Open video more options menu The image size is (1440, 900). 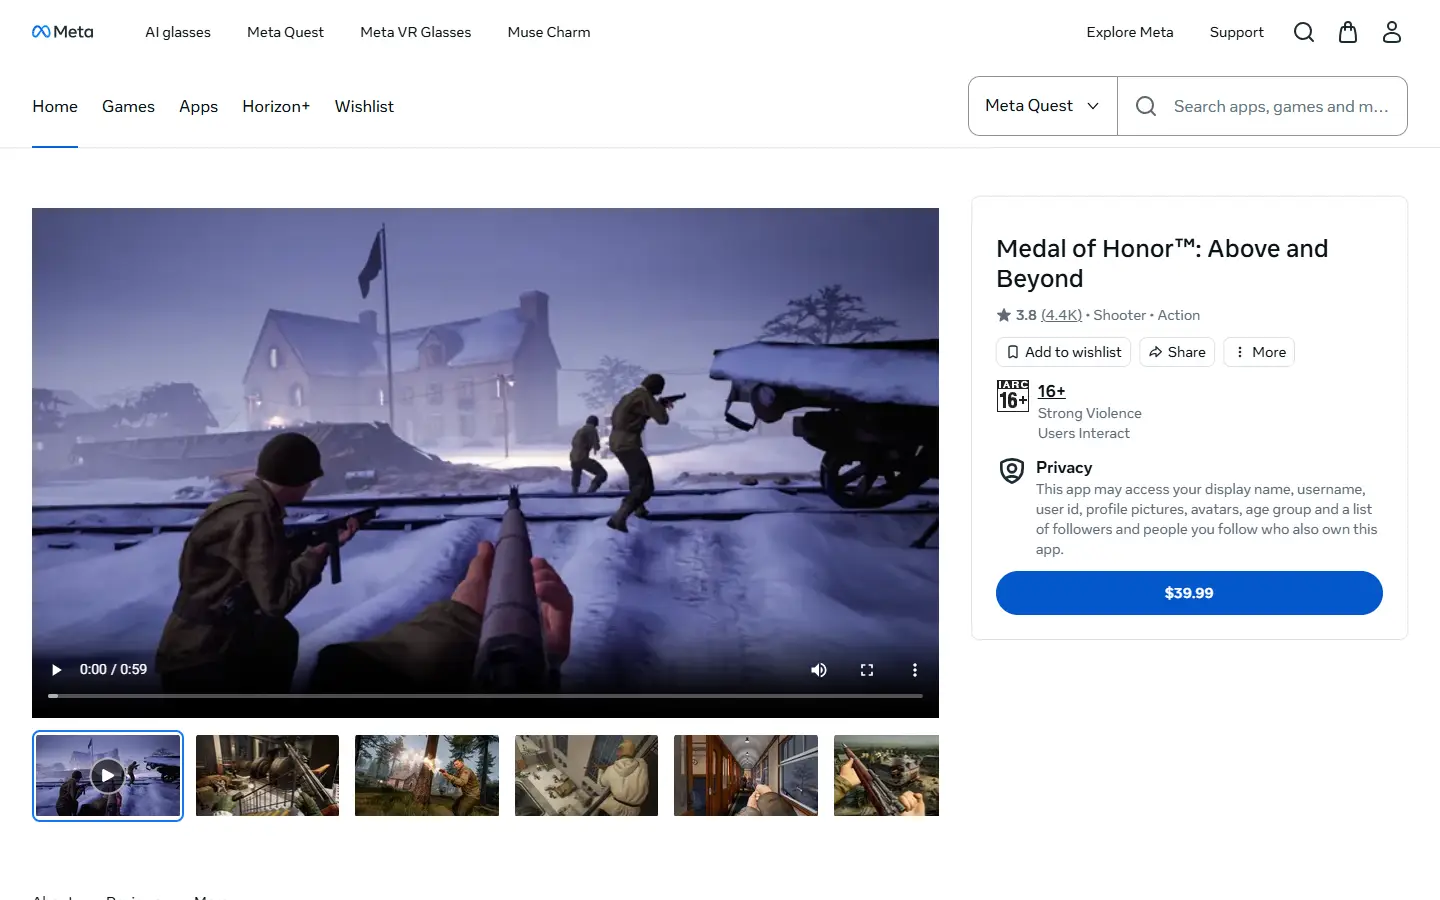[915, 670]
